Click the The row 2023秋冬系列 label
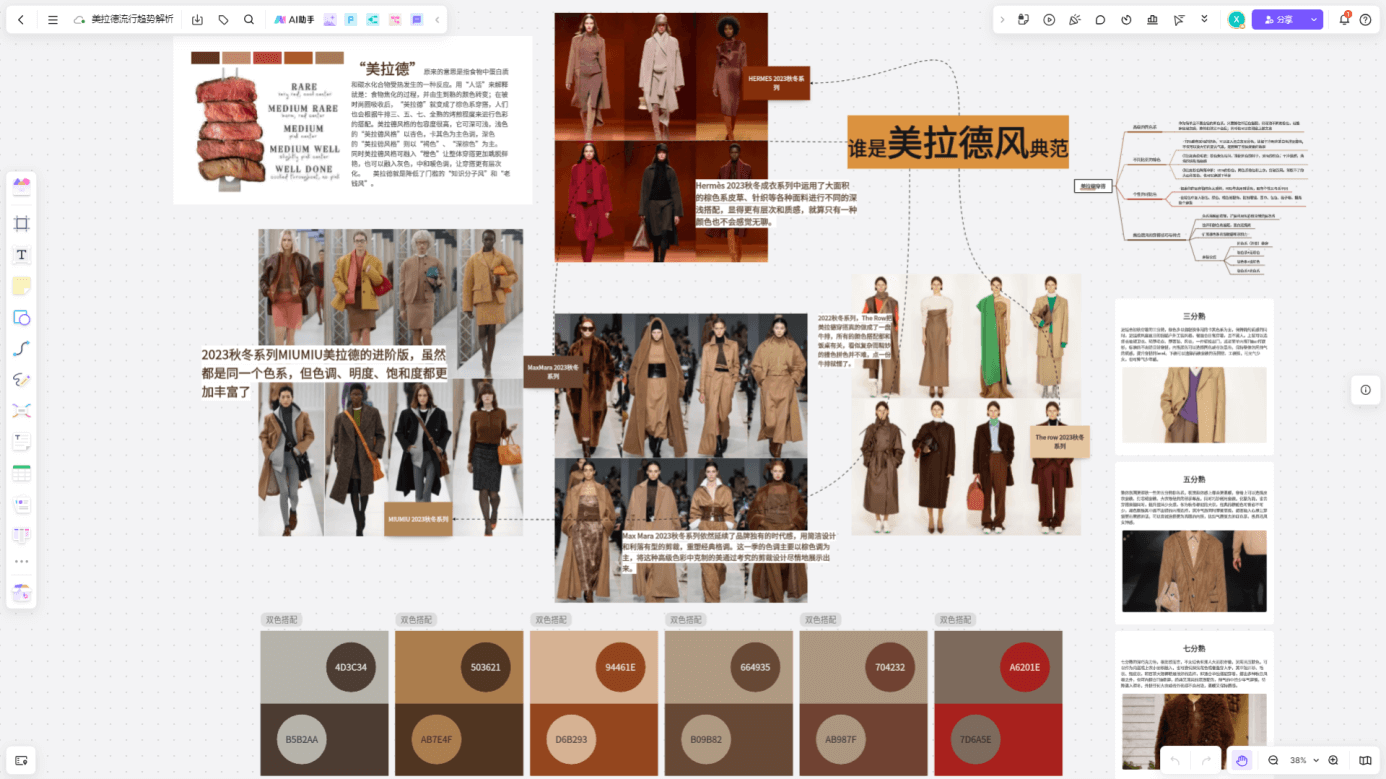Screen dimensions: 1386x779 tap(1060, 441)
